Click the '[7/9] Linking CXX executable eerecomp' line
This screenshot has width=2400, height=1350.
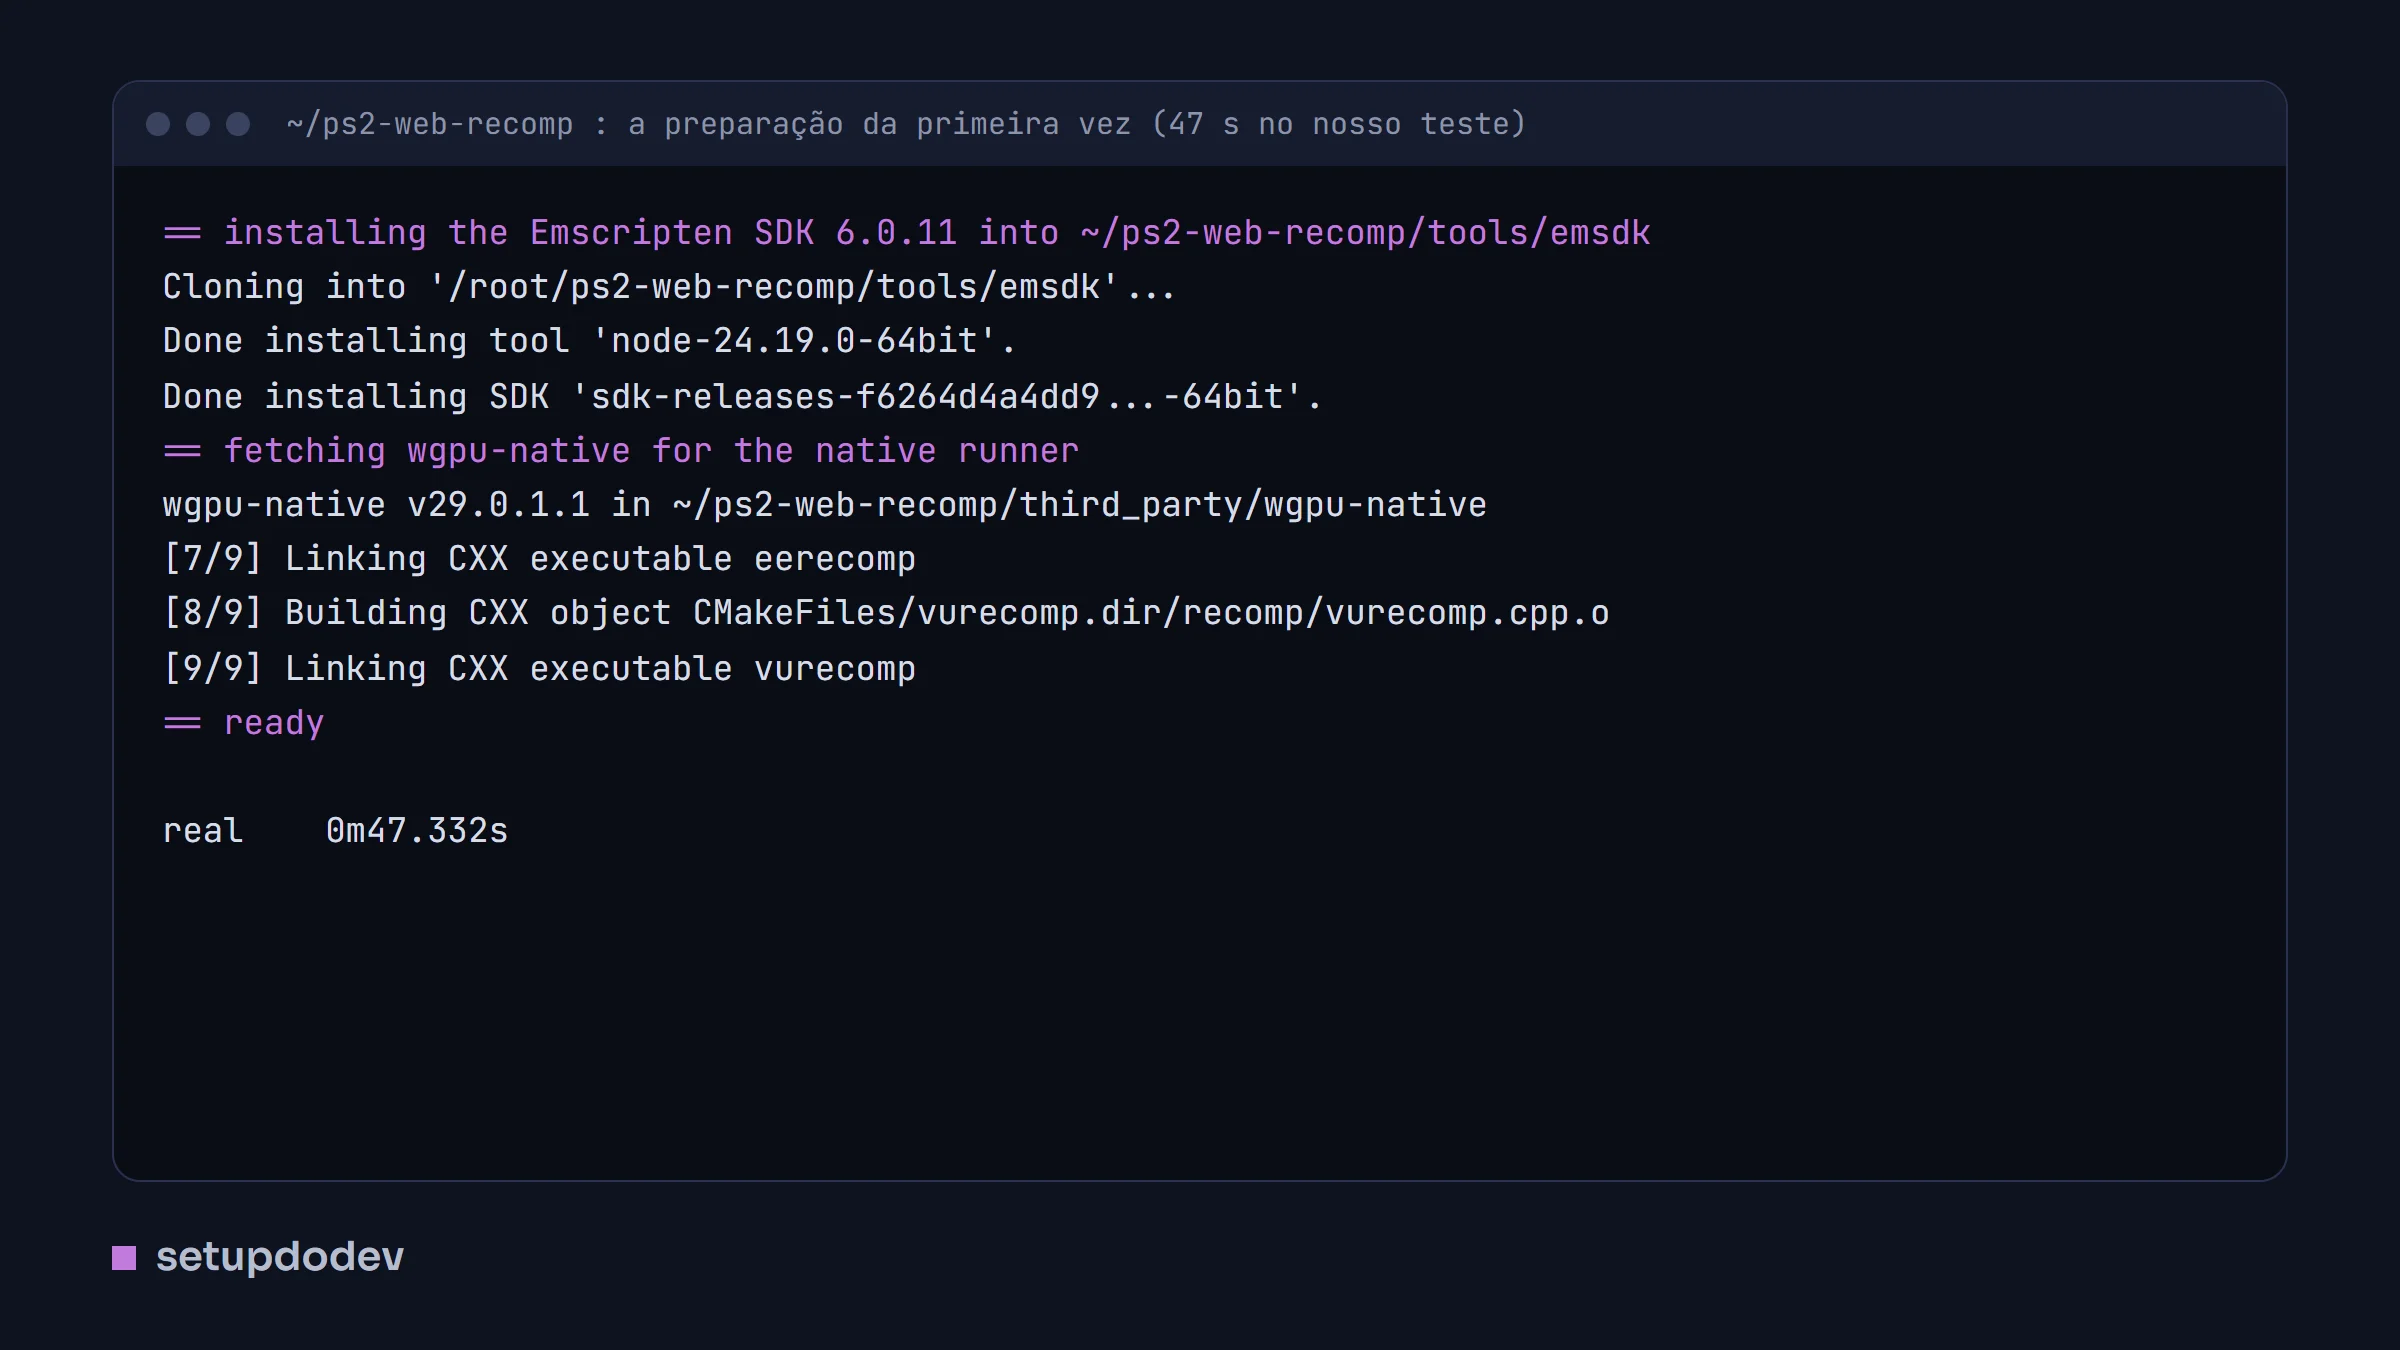539,559
